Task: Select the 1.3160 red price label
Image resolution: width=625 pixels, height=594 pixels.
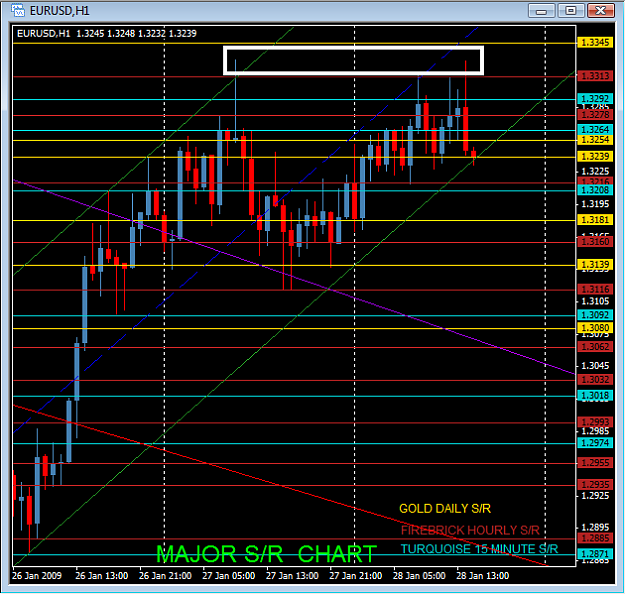Action: coord(595,242)
